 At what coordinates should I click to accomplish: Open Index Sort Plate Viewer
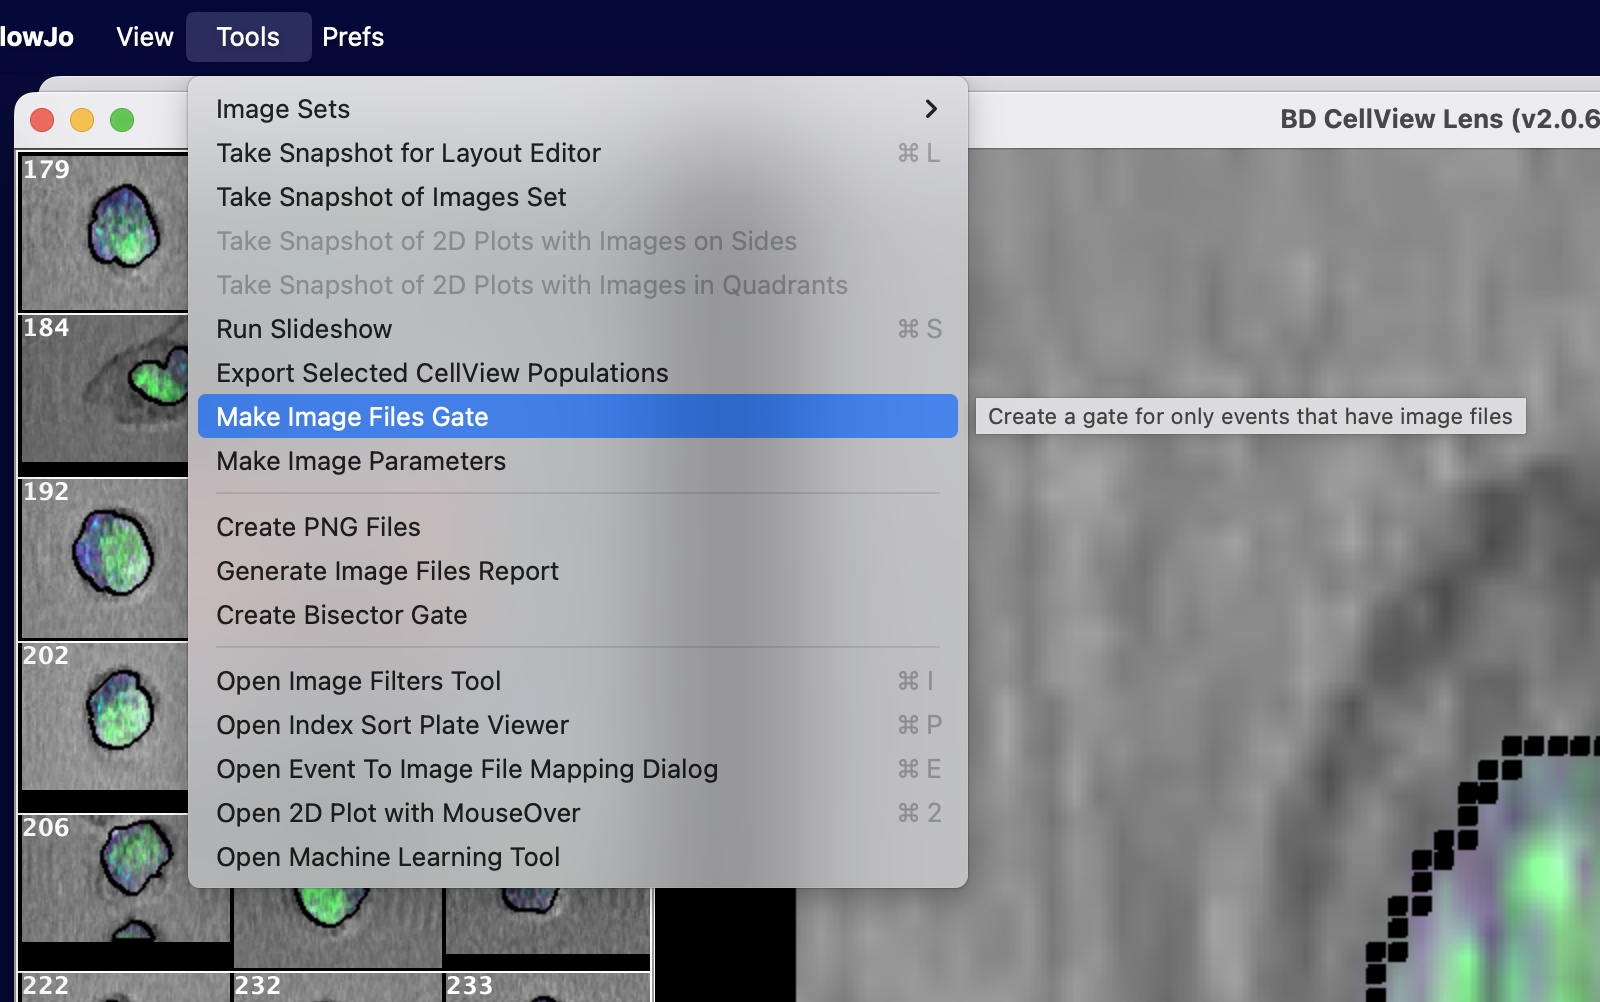578,725
